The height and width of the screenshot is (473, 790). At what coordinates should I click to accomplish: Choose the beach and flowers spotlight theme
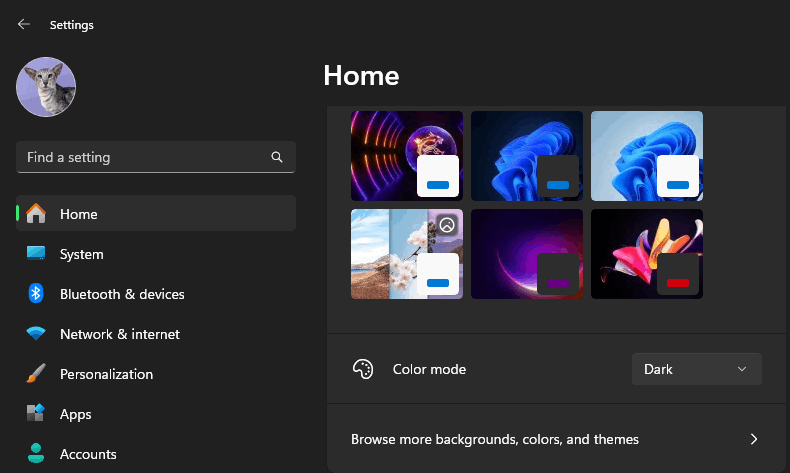[407, 254]
